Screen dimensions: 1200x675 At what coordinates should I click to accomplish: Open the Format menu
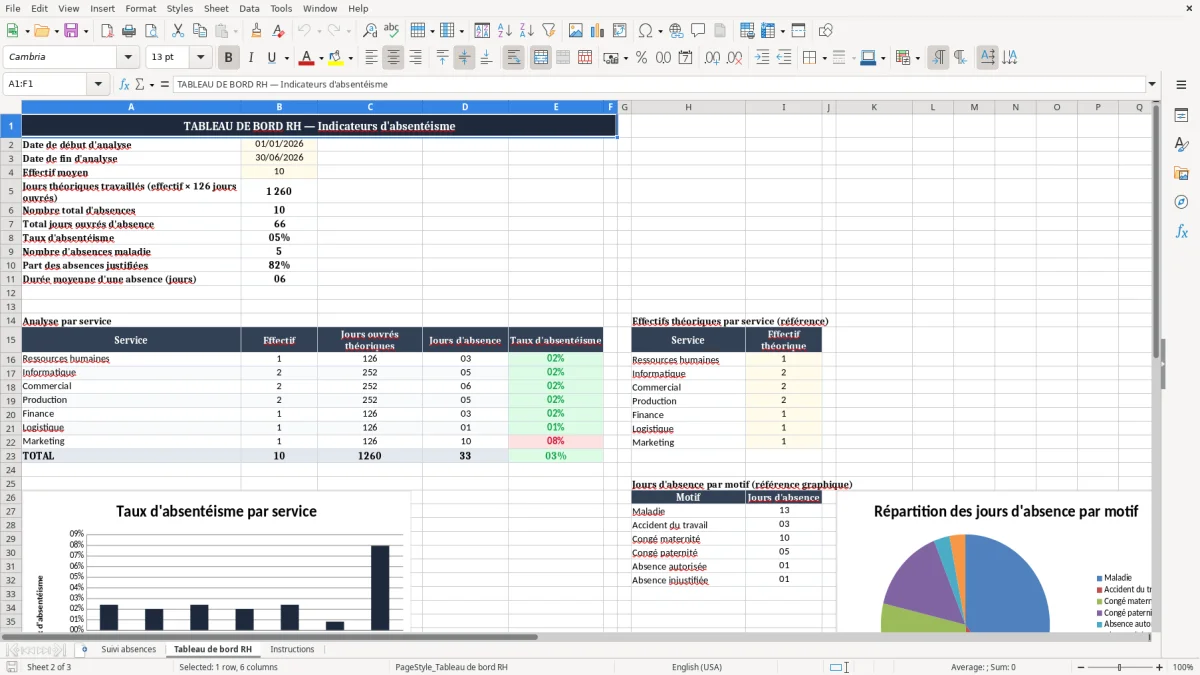click(140, 8)
